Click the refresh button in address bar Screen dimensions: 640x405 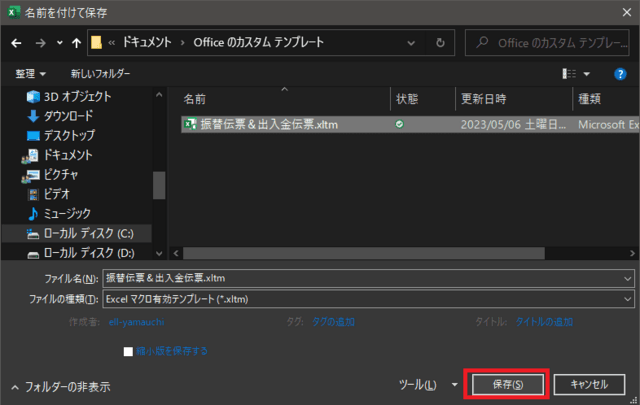click(440, 43)
